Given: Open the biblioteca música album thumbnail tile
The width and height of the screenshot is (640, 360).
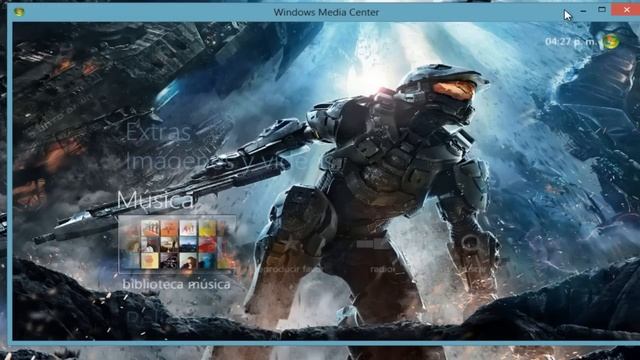Looking at the screenshot, I should point(177,244).
